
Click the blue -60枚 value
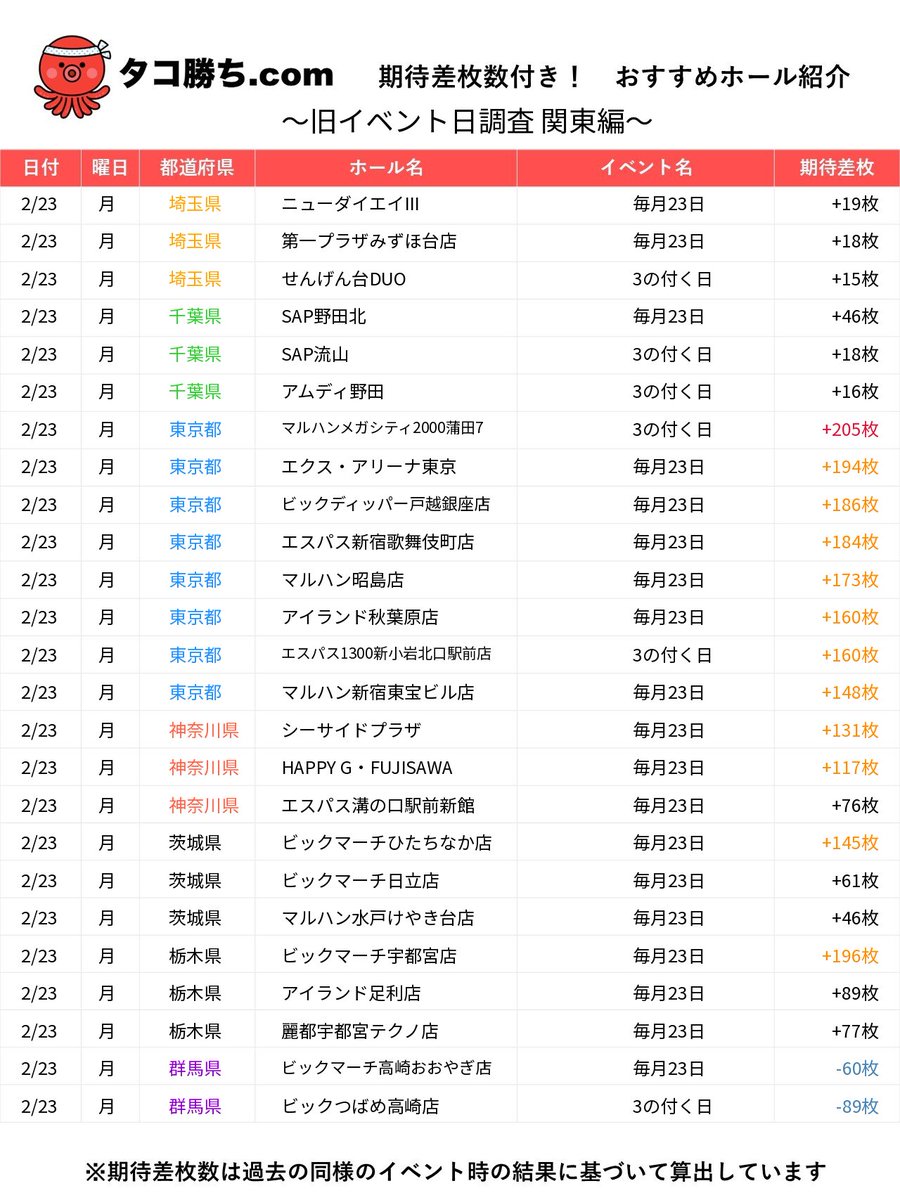(x=857, y=1068)
